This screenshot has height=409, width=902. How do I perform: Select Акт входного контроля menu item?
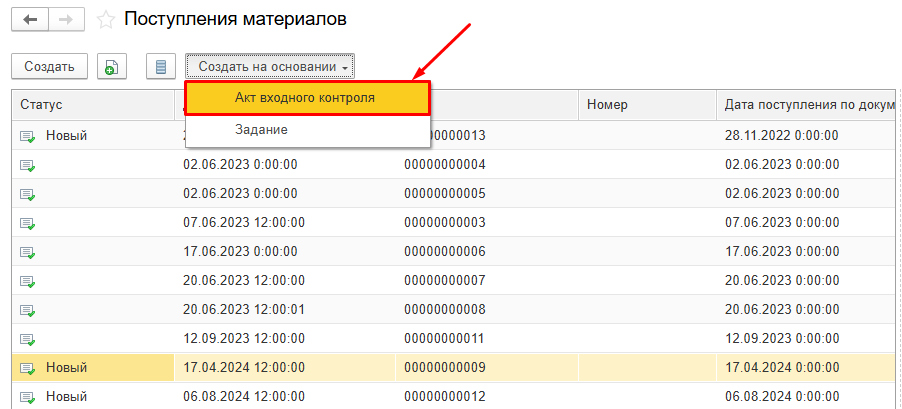coord(306,98)
